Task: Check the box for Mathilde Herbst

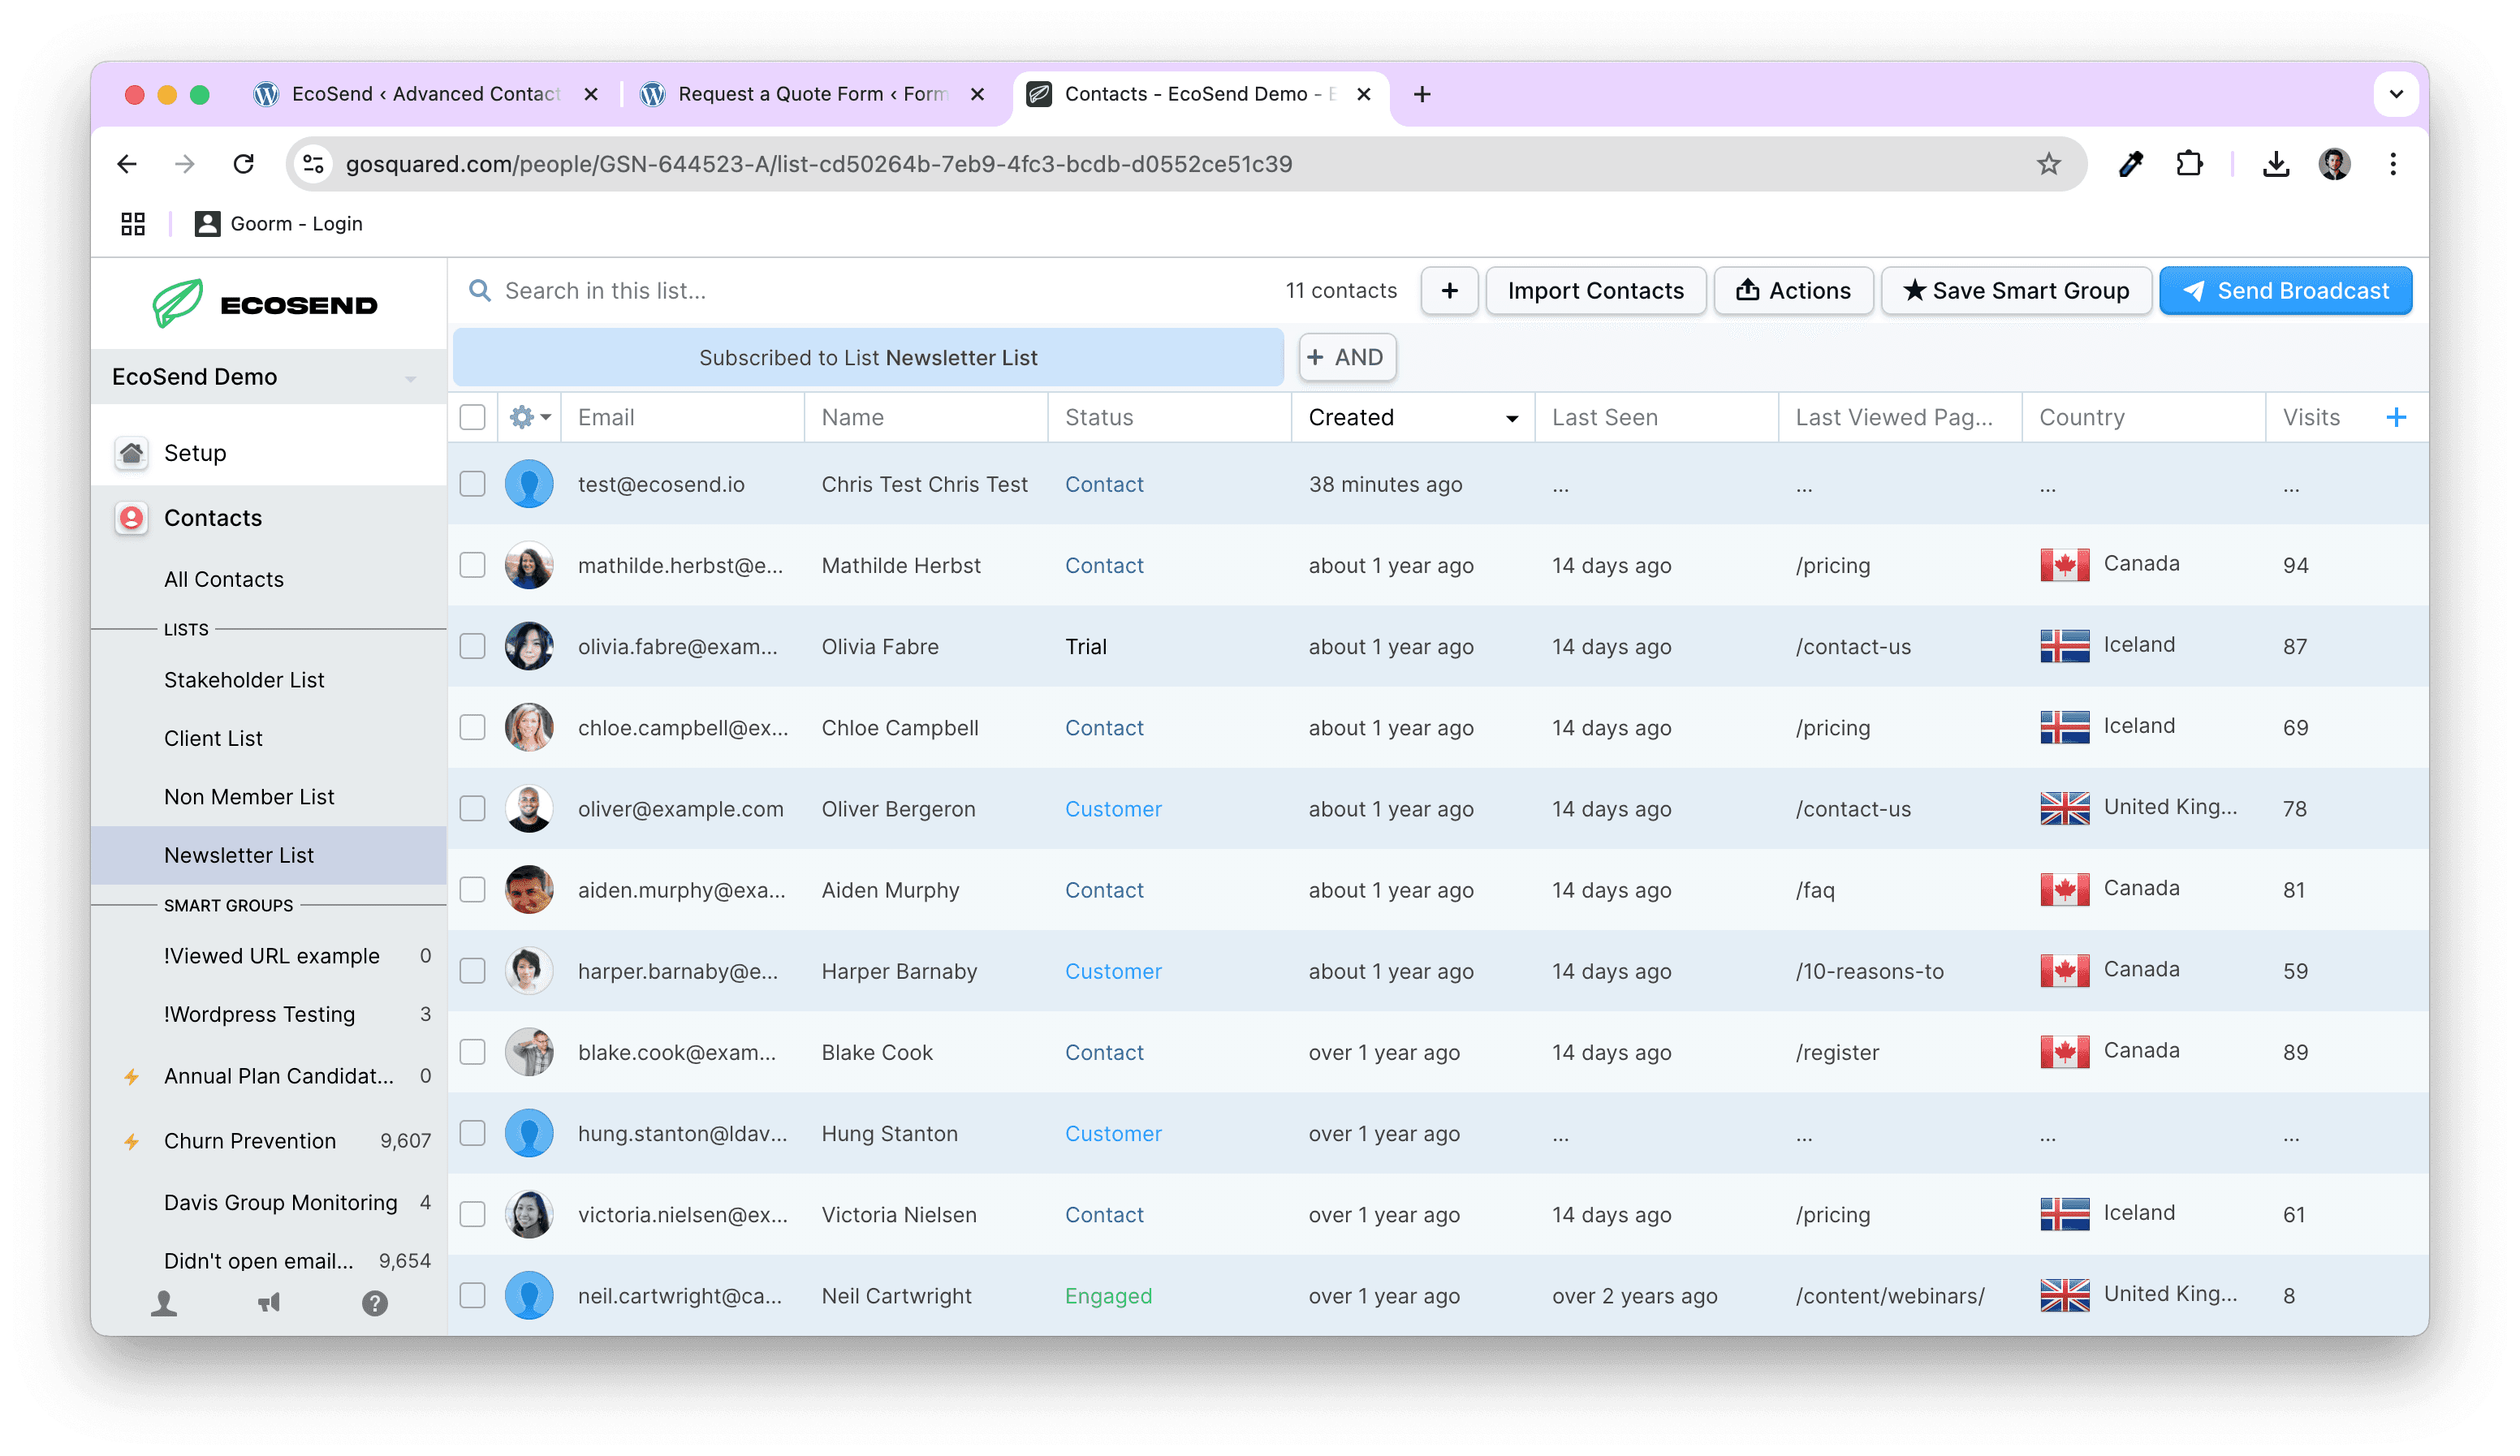Action: [x=472, y=565]
